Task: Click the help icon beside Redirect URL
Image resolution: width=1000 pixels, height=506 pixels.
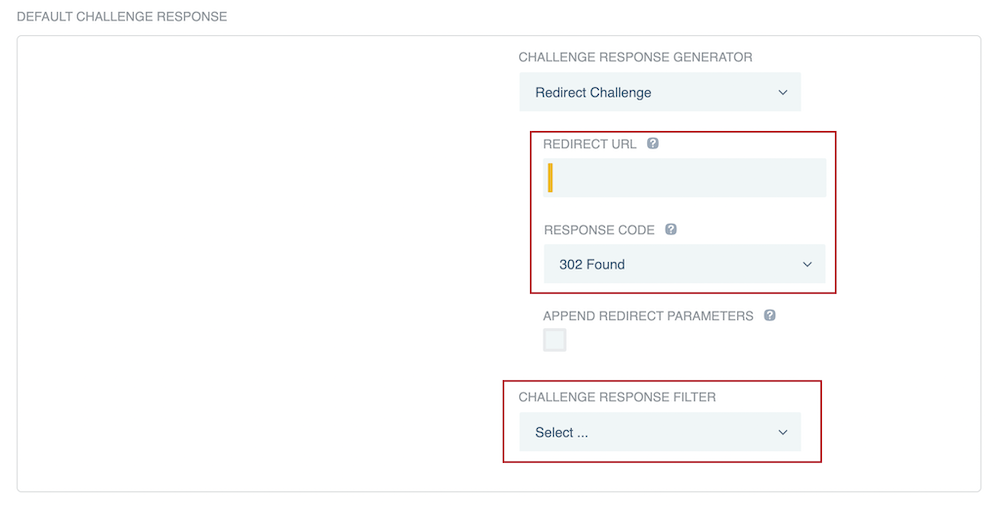Action: pyautogui.click(x=653, y=144)
